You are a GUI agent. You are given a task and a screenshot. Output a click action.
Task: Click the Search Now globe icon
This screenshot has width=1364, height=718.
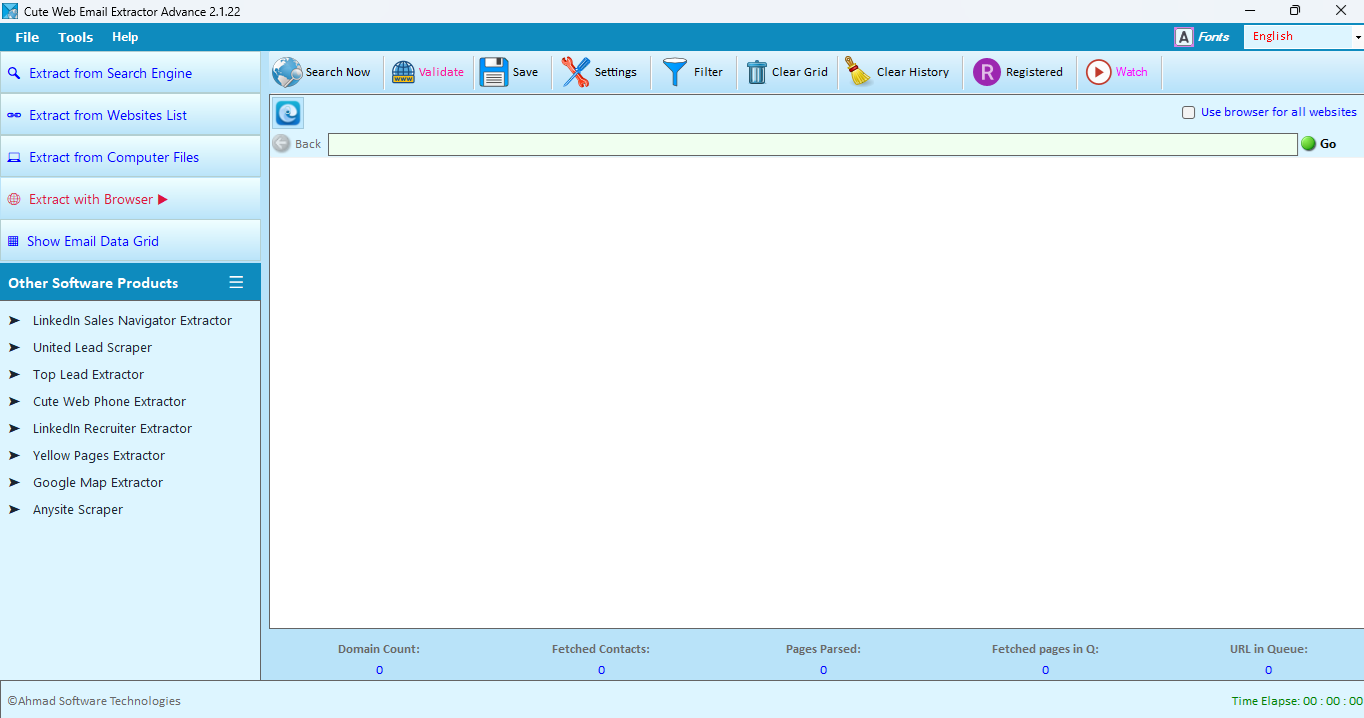tap(287, 72)
